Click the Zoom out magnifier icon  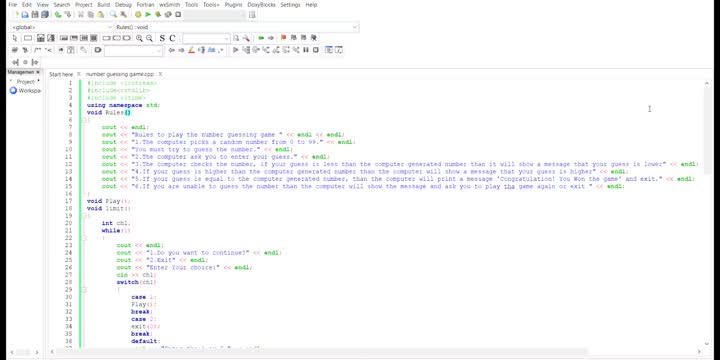coord(149,38)
